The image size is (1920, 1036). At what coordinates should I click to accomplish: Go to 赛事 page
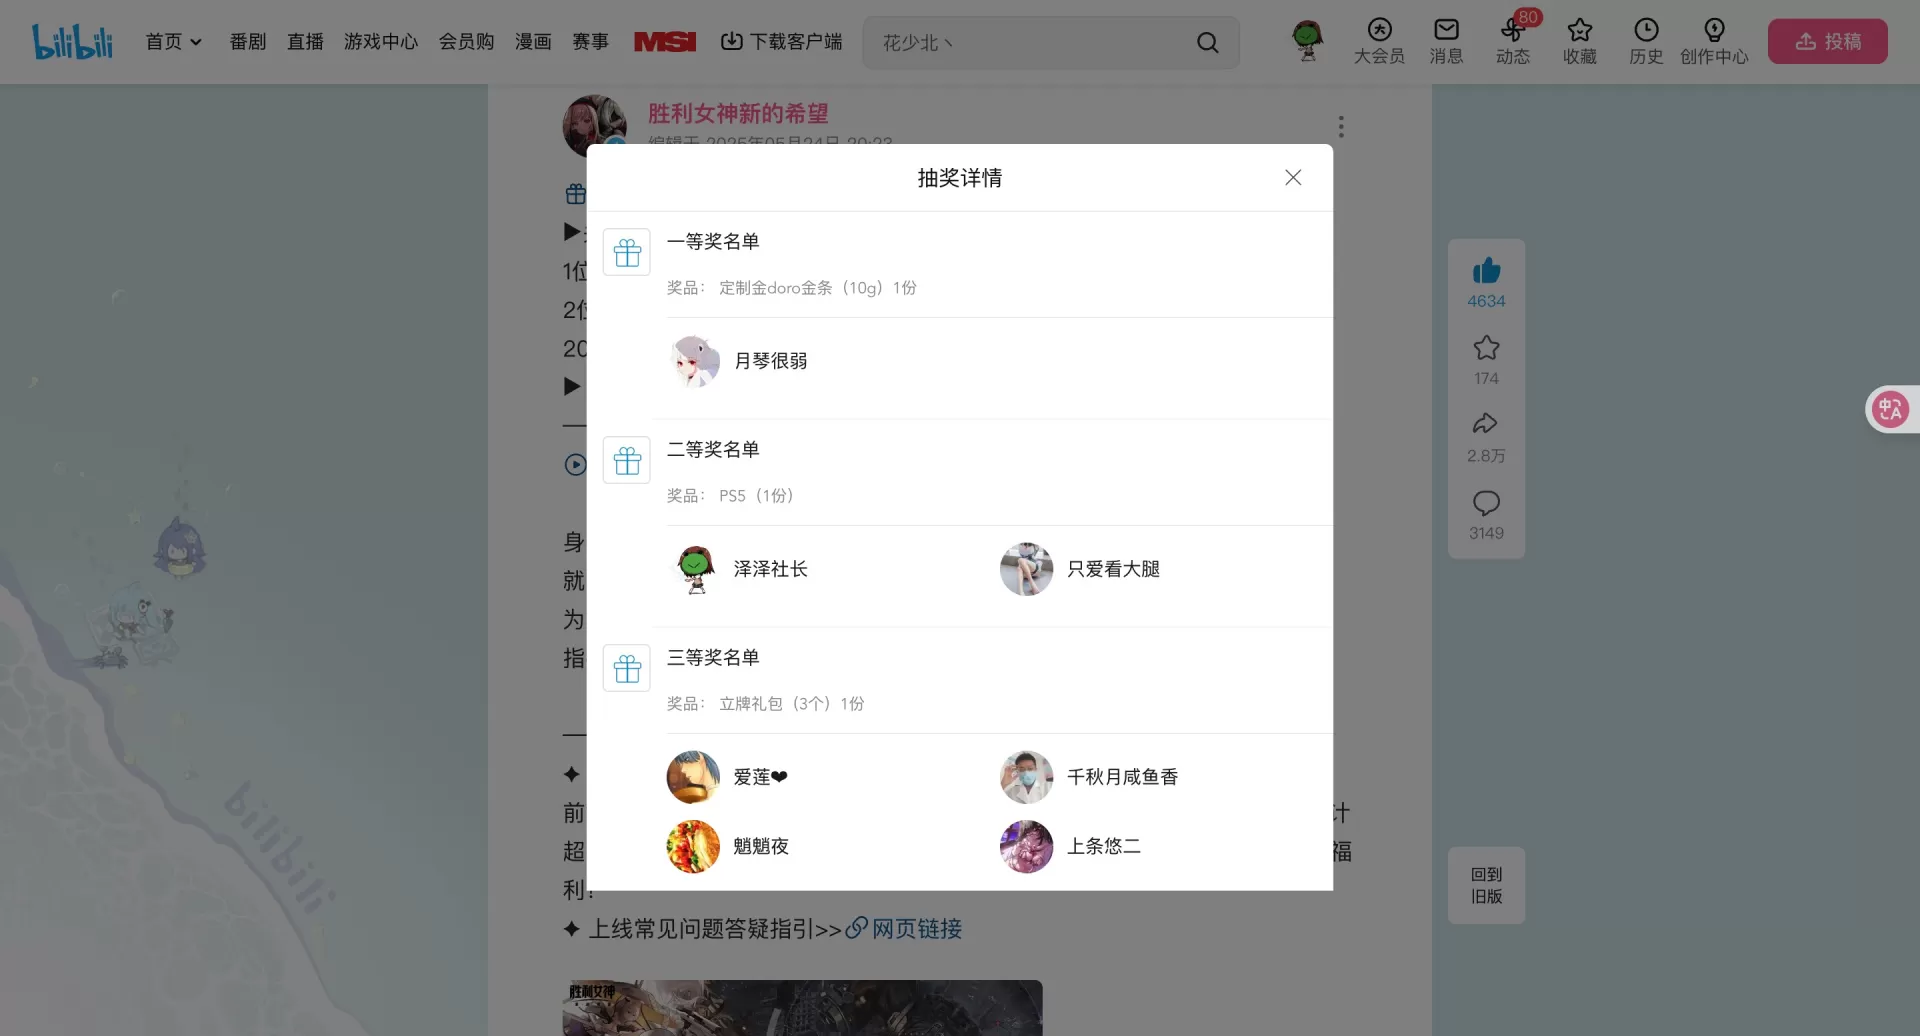(590, 41)
